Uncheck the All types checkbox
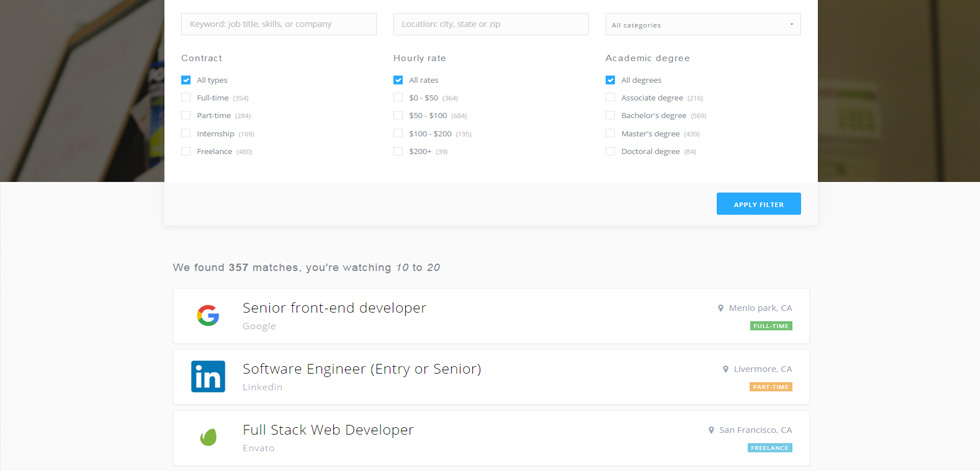 (186, 80)
